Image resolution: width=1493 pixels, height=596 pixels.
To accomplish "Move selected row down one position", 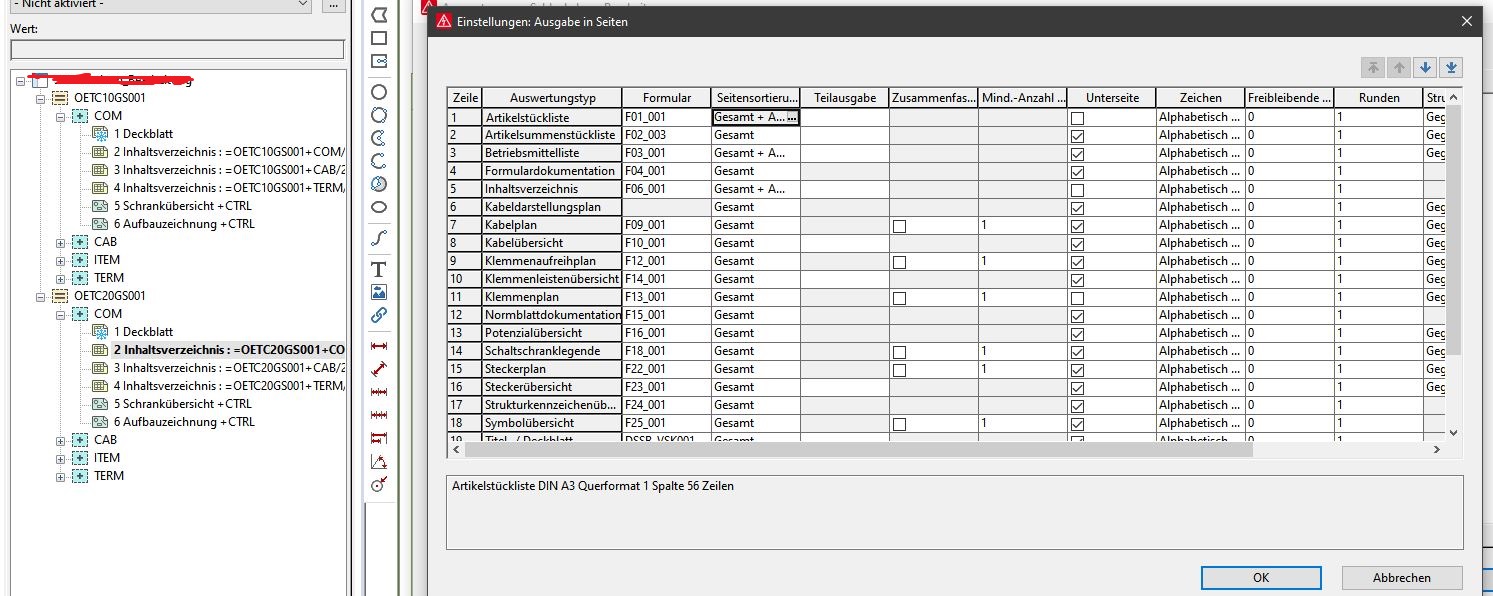I will click(1426, 68).
